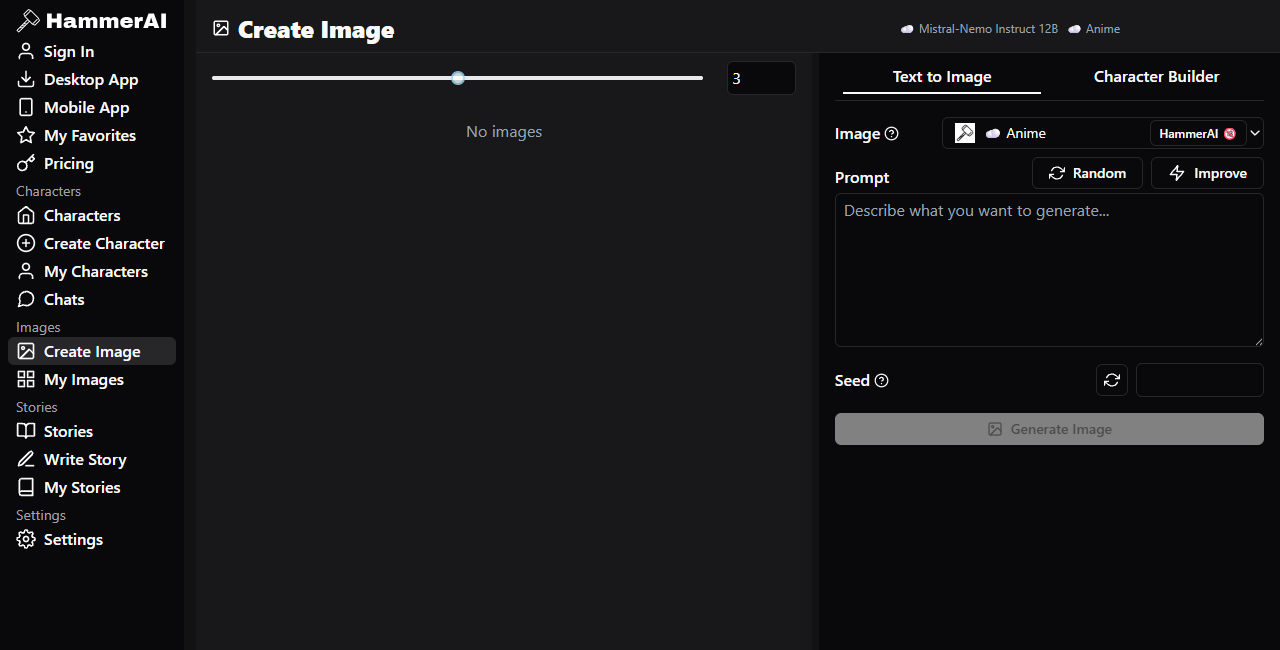Click the Desktop App download icon
1280x650 pixels.
tap(26, 79)
